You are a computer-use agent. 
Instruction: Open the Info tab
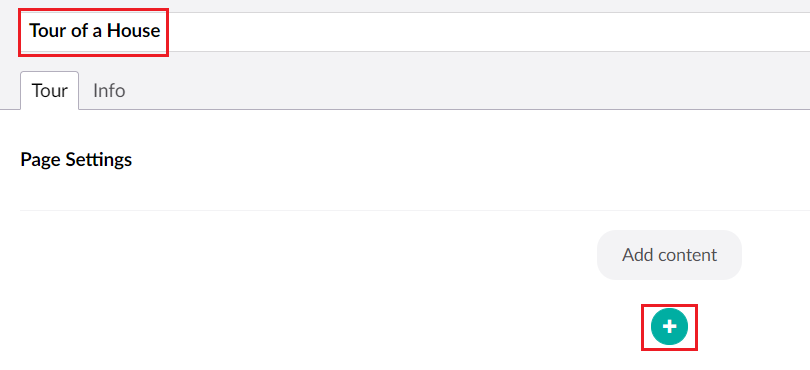109,91
